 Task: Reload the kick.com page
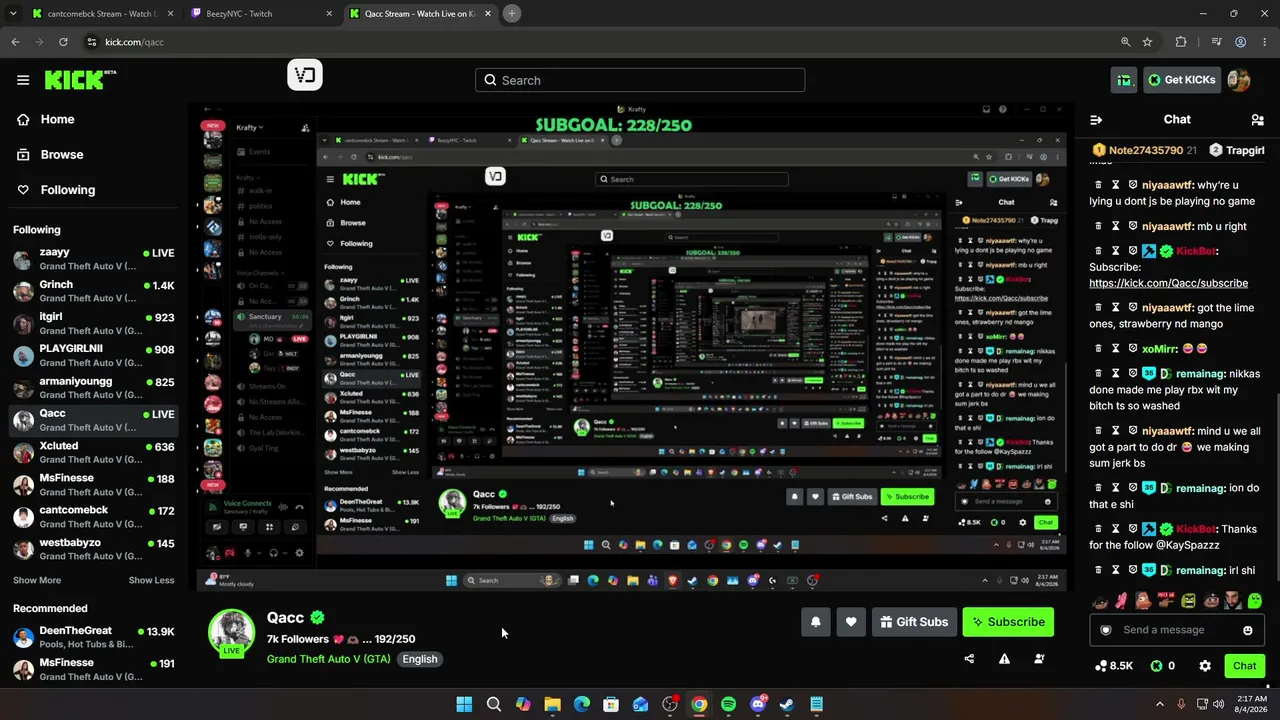pos(63,42)
